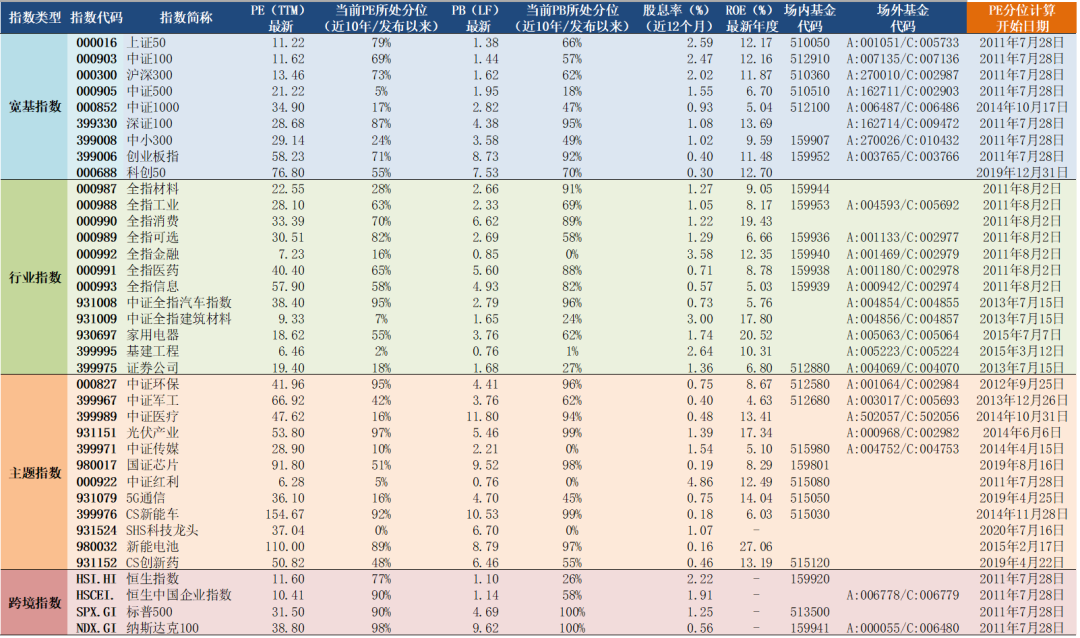Select the 主题指数 category cell
This screenshot has height=638, width=1080.
34,473
